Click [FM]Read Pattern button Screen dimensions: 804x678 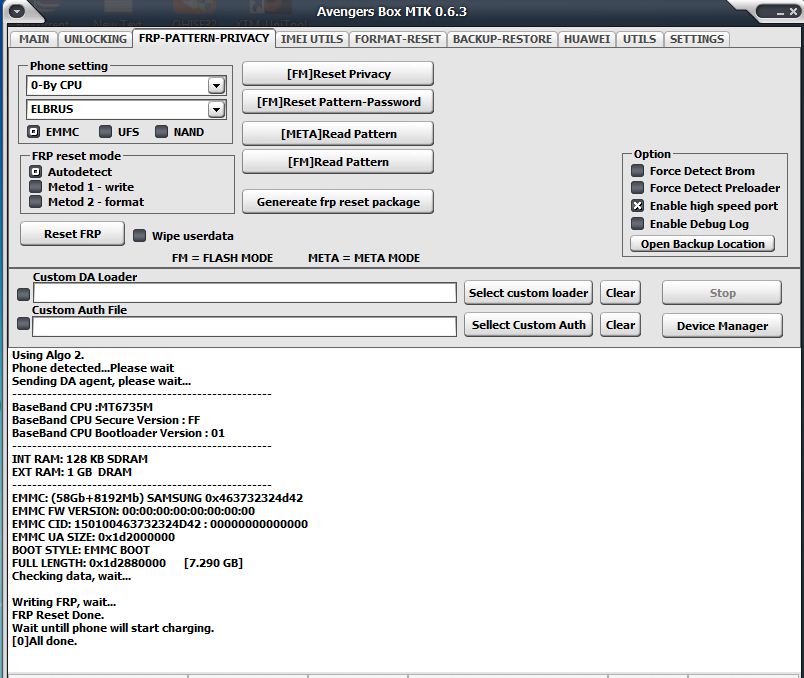click(338, 162)
